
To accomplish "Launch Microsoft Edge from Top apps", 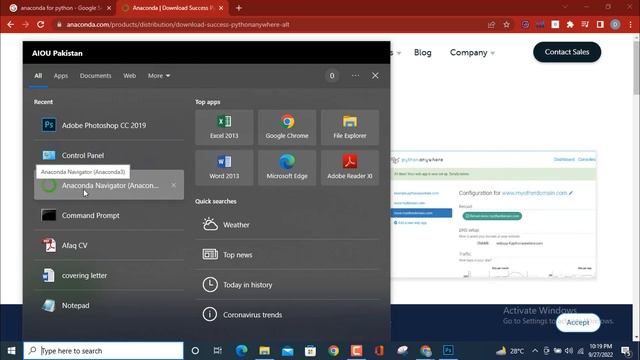I will (287, 168).
